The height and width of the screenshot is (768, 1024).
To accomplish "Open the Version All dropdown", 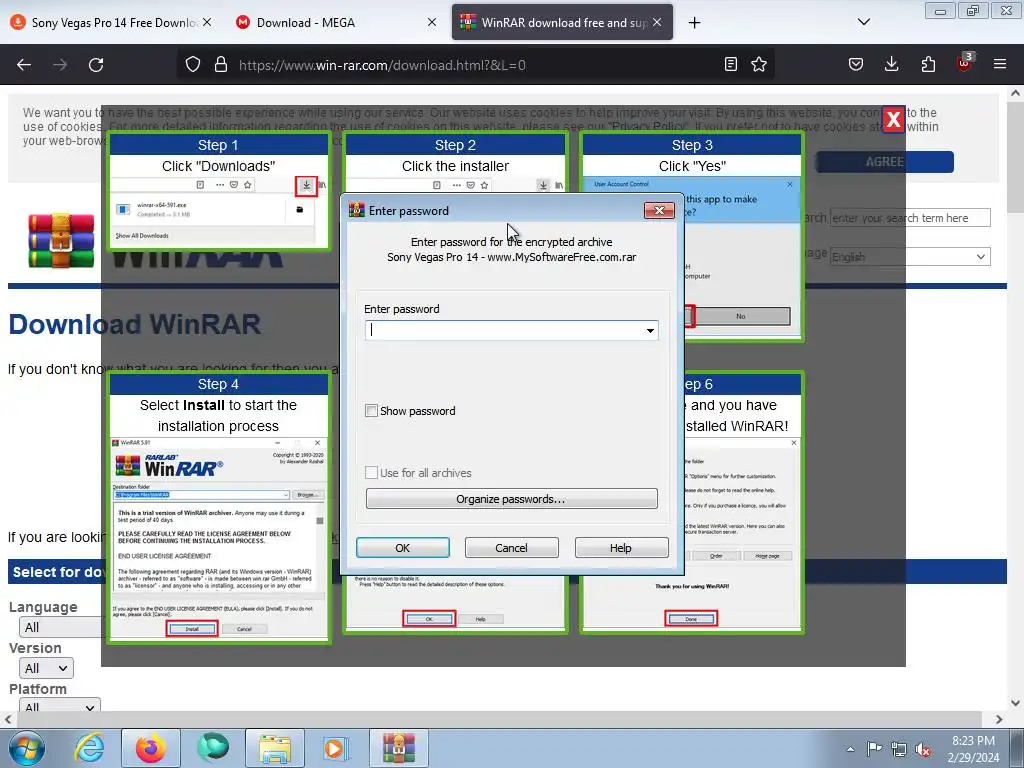I will [46, 668].
